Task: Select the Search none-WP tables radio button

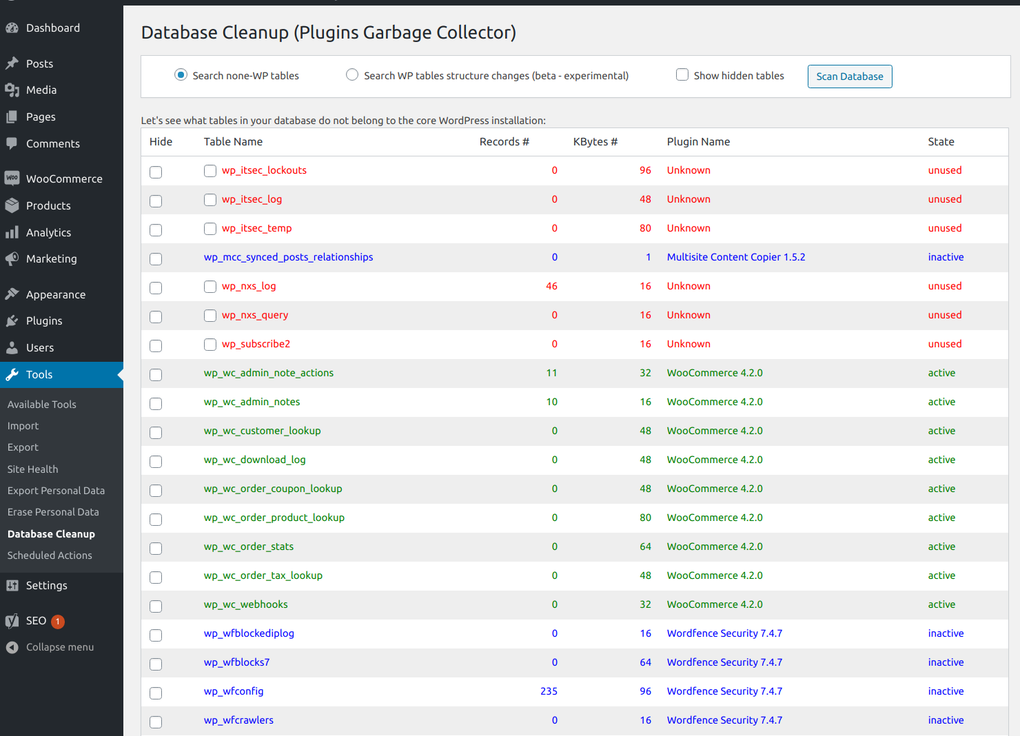Action: [x=180, y=75]
